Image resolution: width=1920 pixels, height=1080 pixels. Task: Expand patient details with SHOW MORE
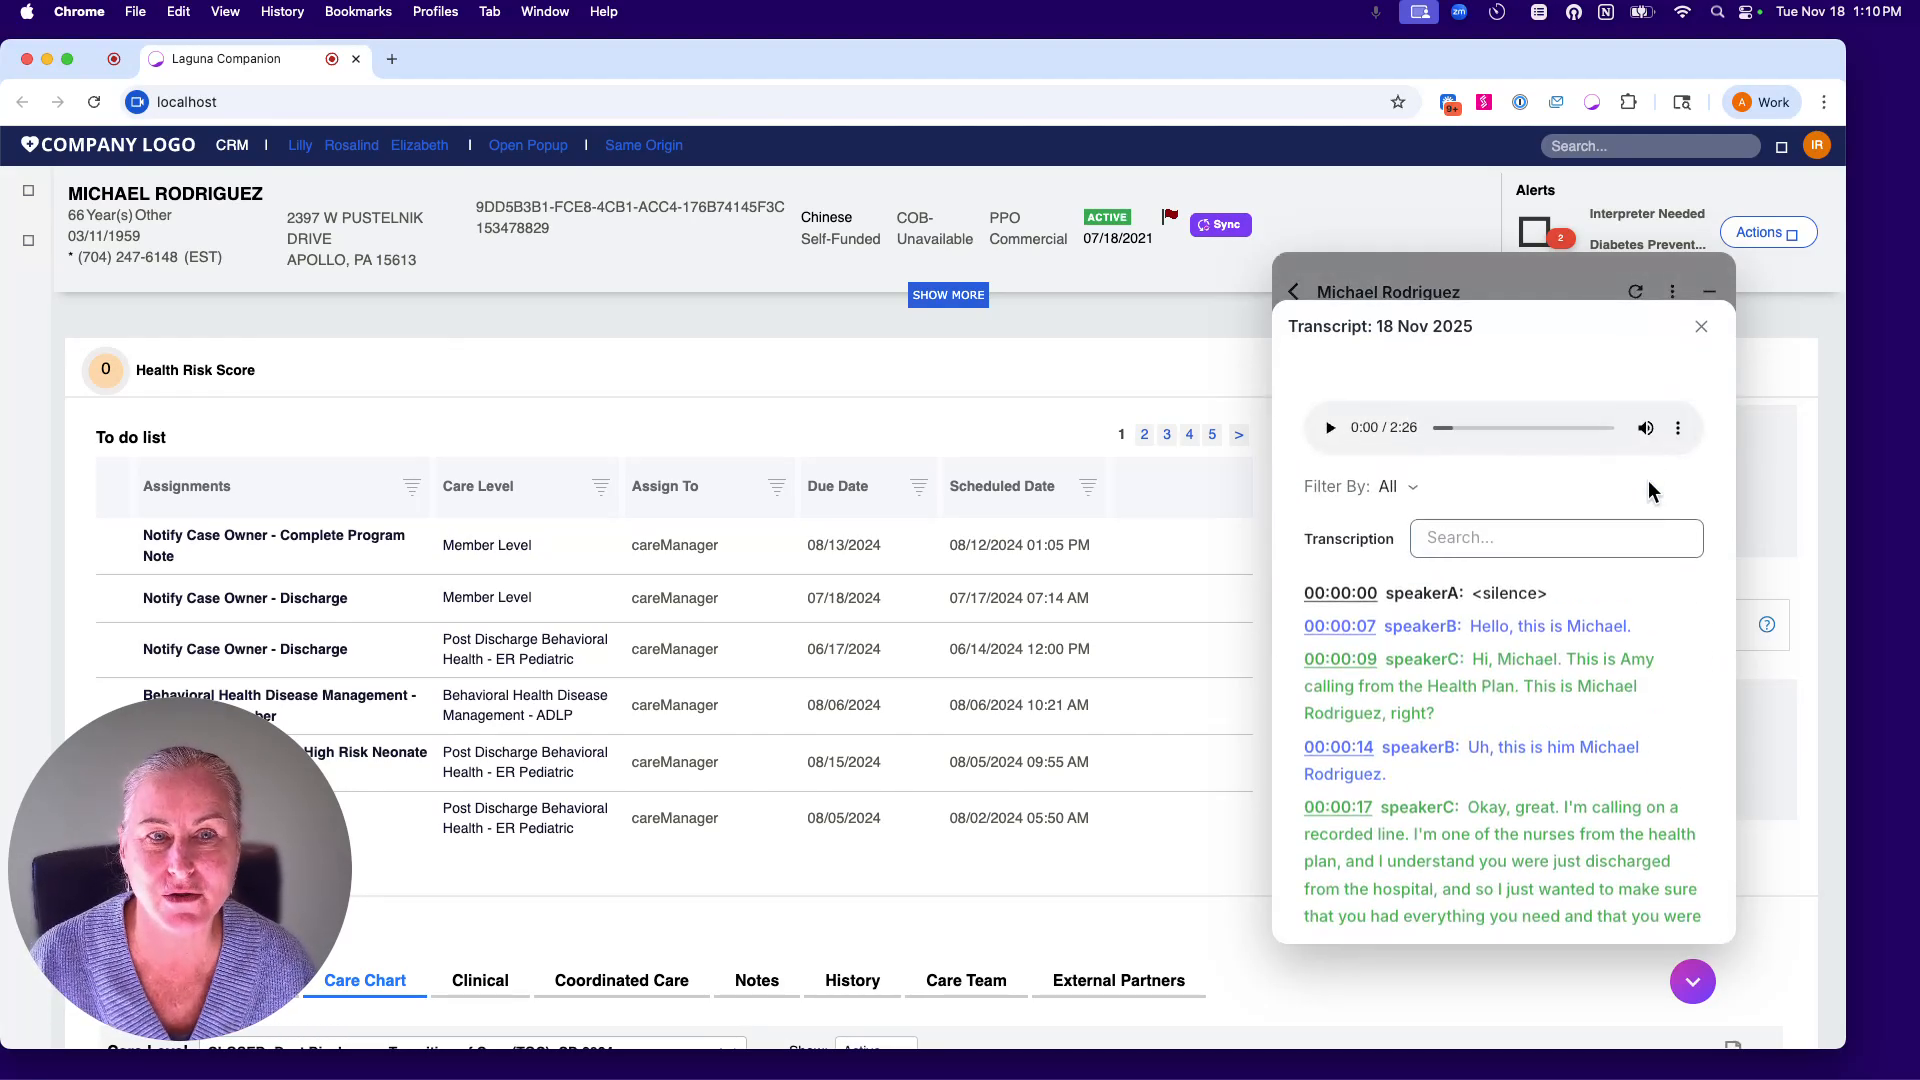pyautogui.click(x=947, y=294)
